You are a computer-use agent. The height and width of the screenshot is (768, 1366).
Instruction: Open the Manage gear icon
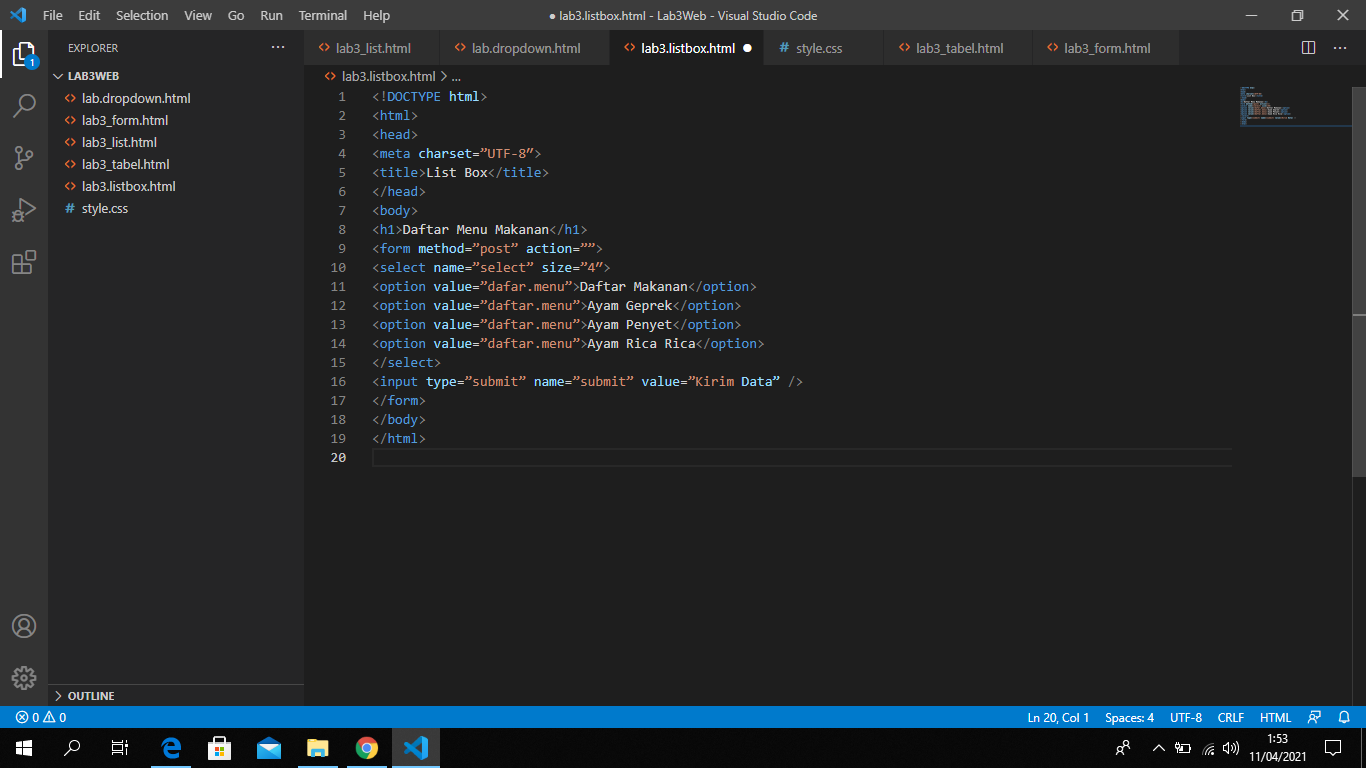pyautogui.click(x=24, y=677)
